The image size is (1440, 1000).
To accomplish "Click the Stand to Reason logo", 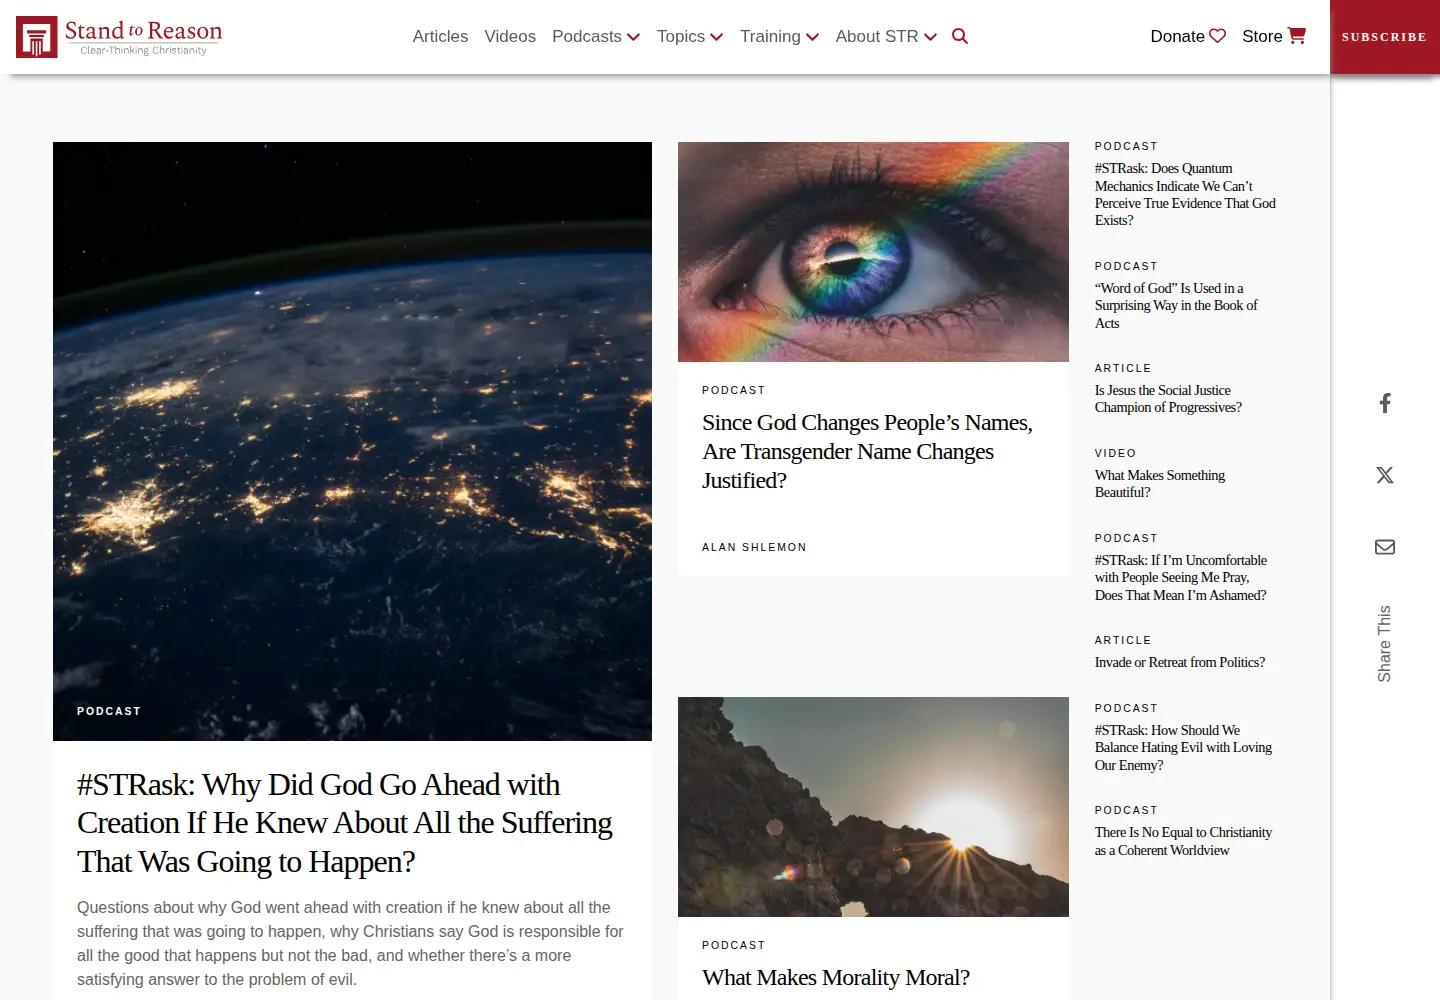I will tap(119, 37).
